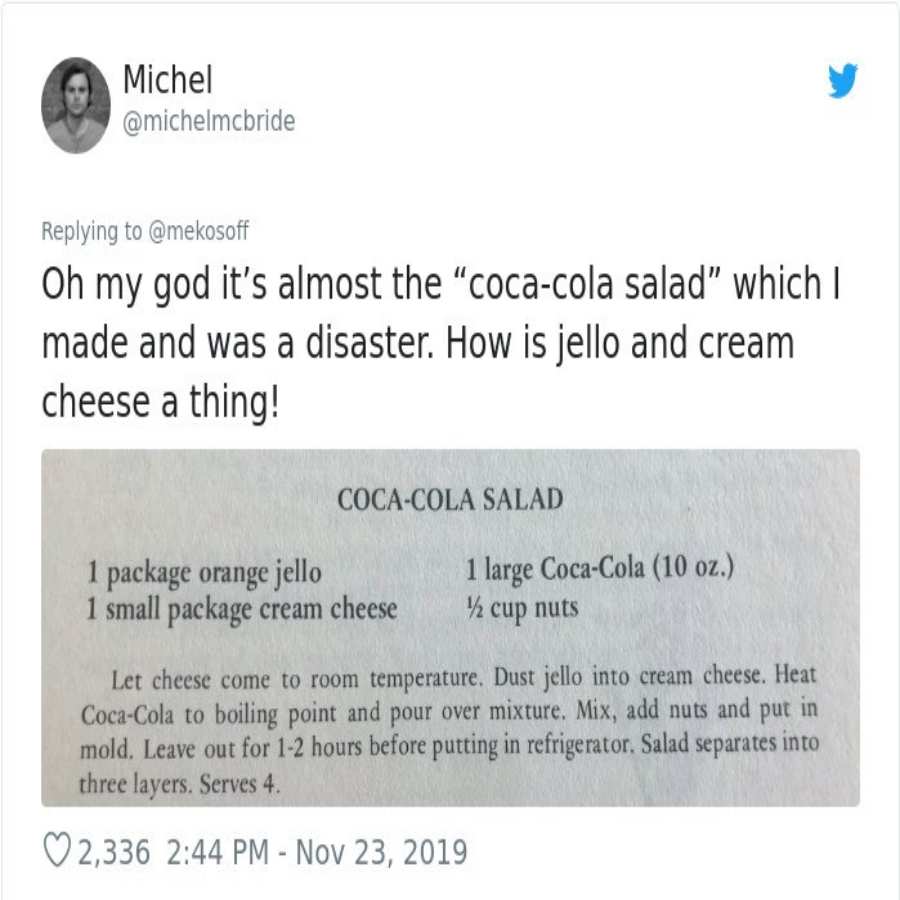Image resolution: width=900 pixels, height=900 pixels.
Task: Click the COCA-COLA SALAD recipe title
Action: pos(450,499)
